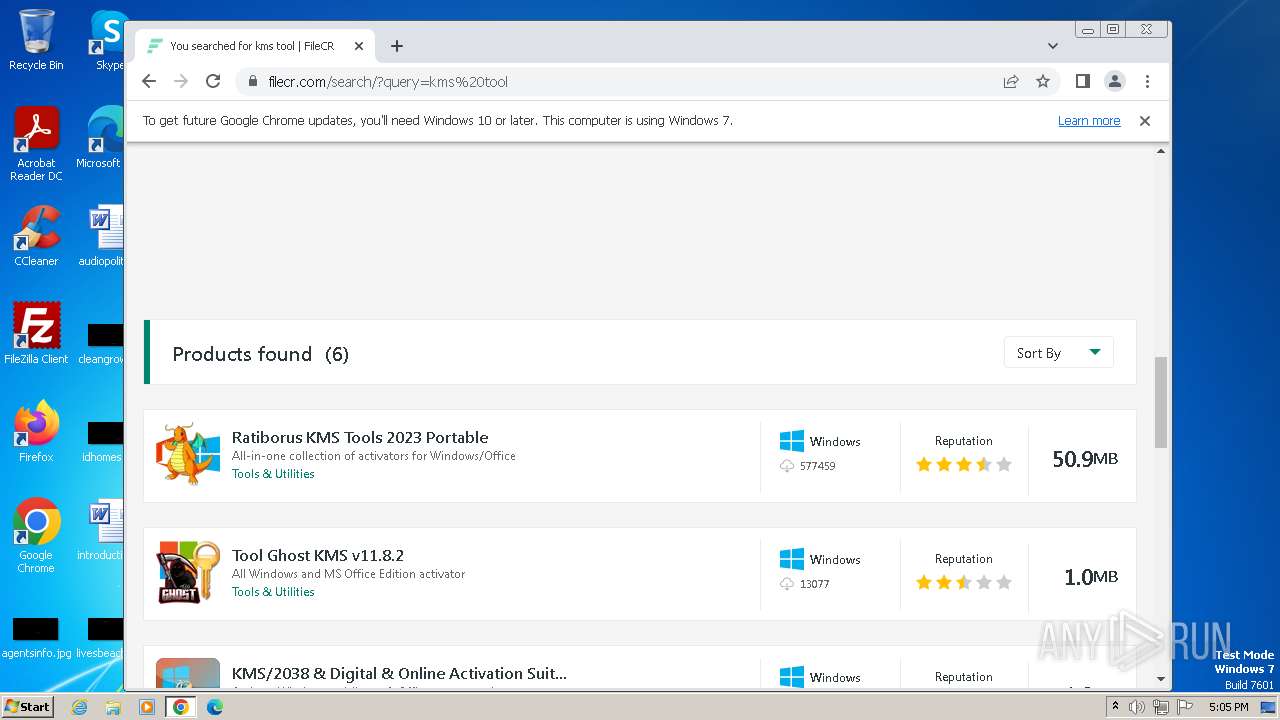Click the Ratiborus reputation star rating

(x=964, y=464)
